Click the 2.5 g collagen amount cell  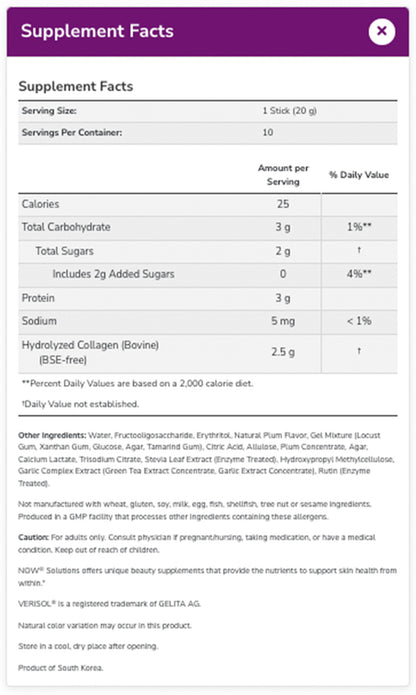click(x=283, y=352)
